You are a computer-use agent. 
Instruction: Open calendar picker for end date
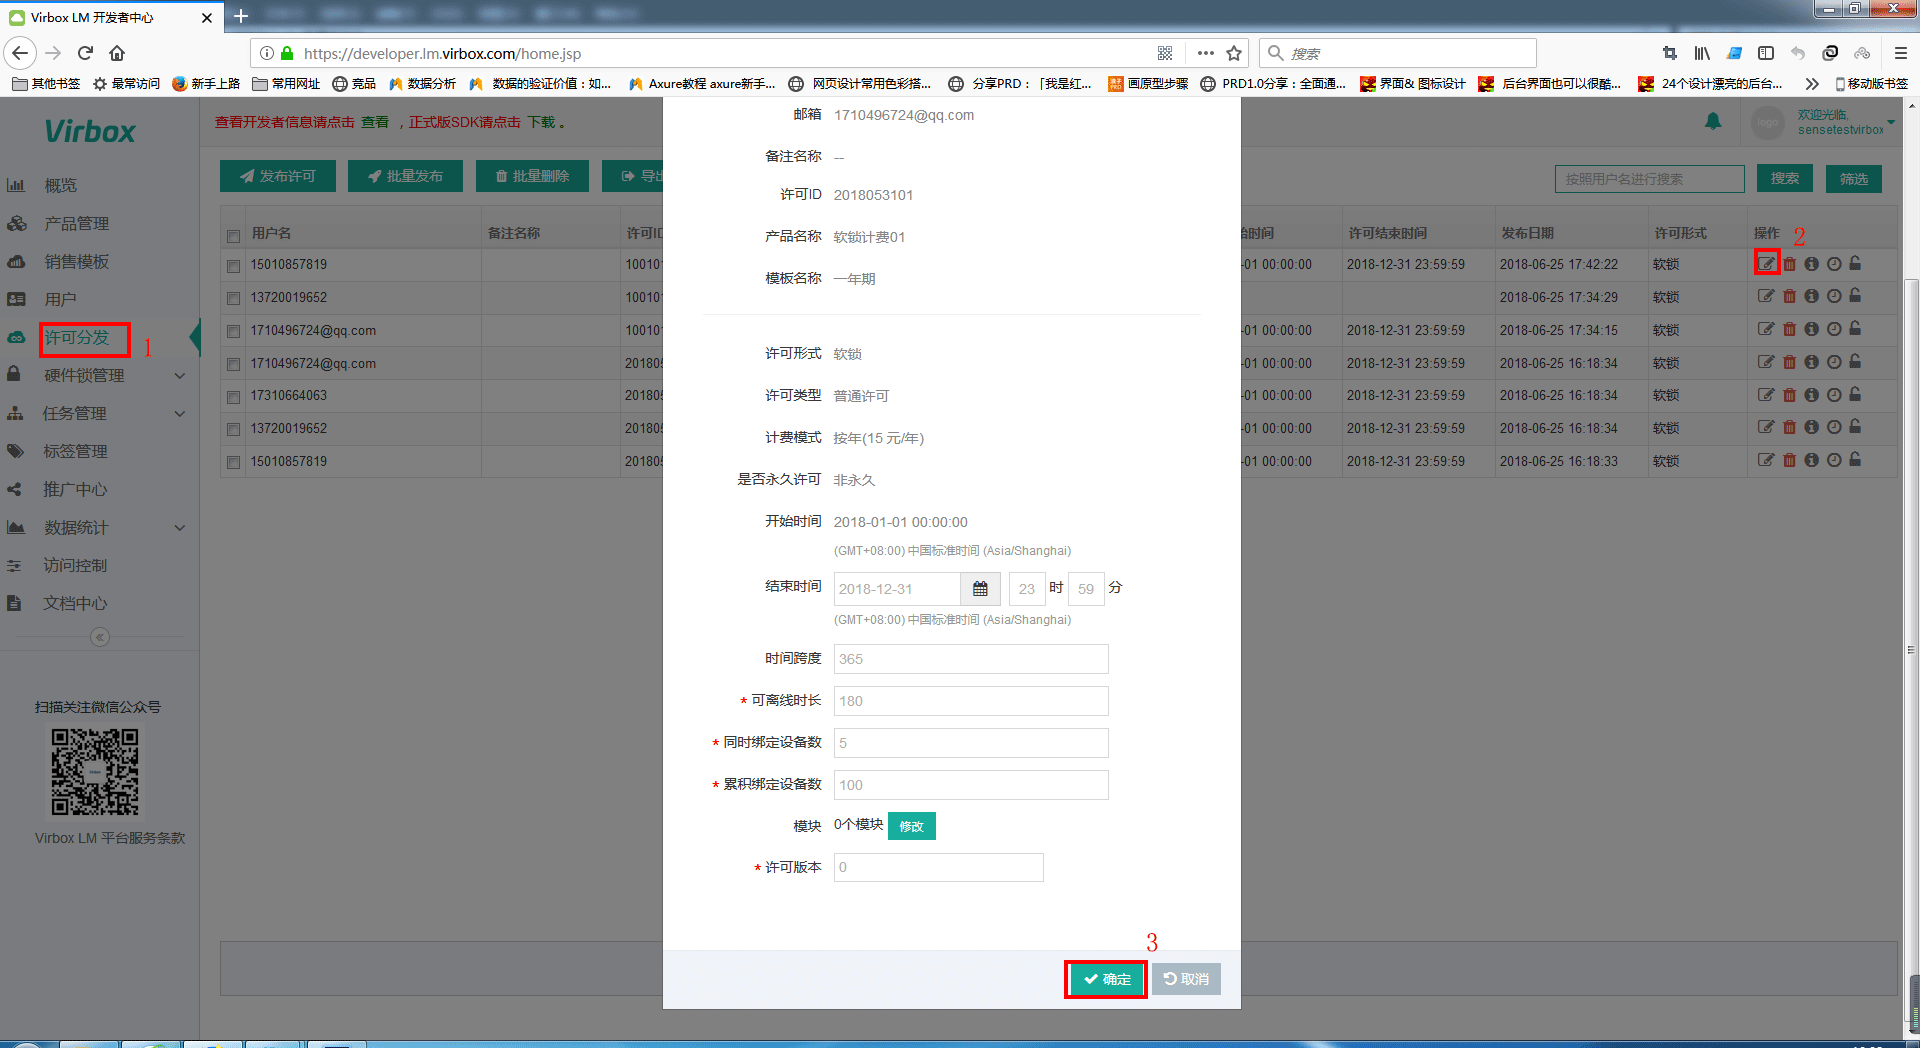pos(980,589)
